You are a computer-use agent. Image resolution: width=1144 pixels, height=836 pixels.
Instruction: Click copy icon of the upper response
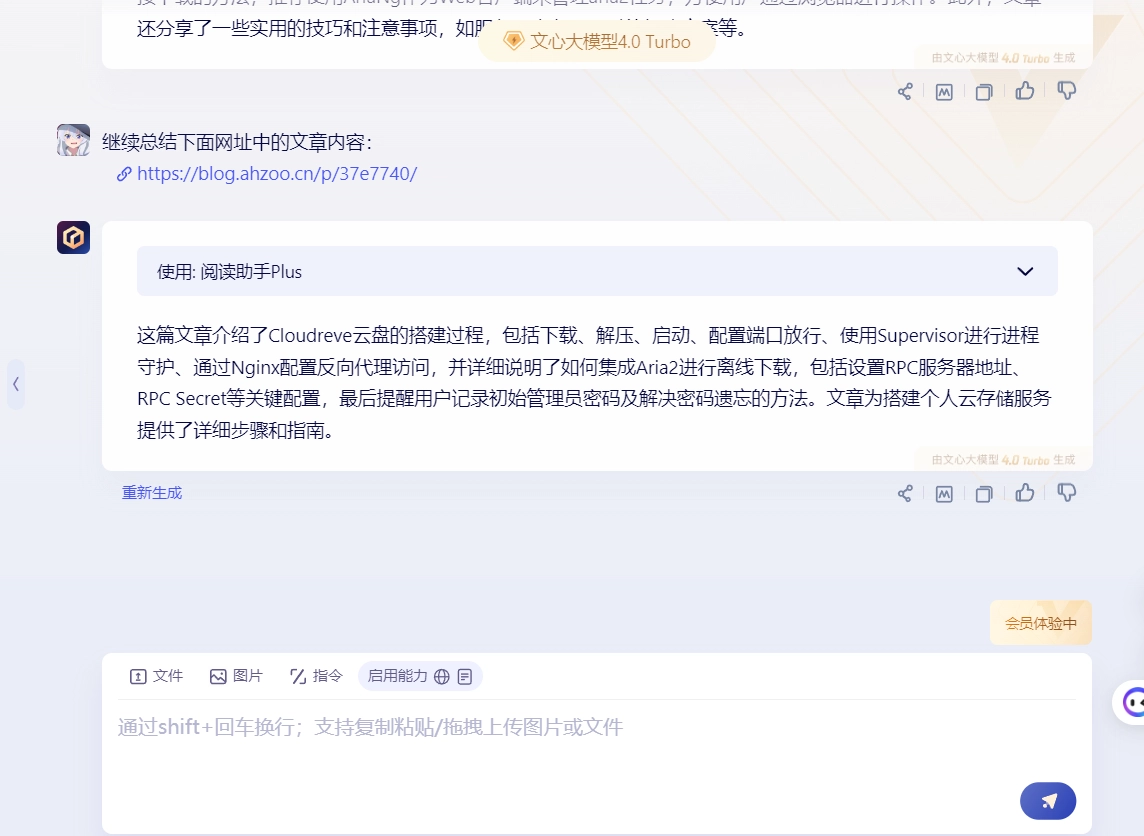(x=984, y=92)
